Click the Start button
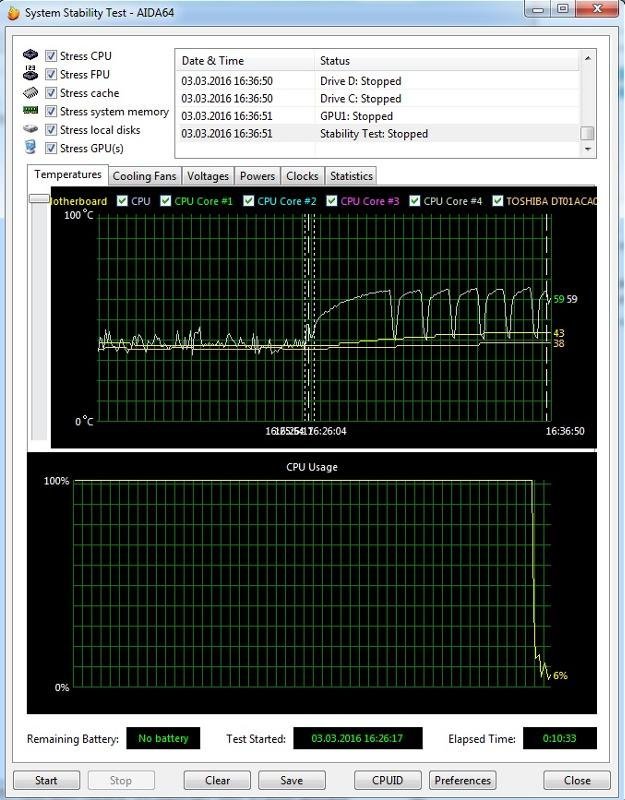 [x=46, y=780]
